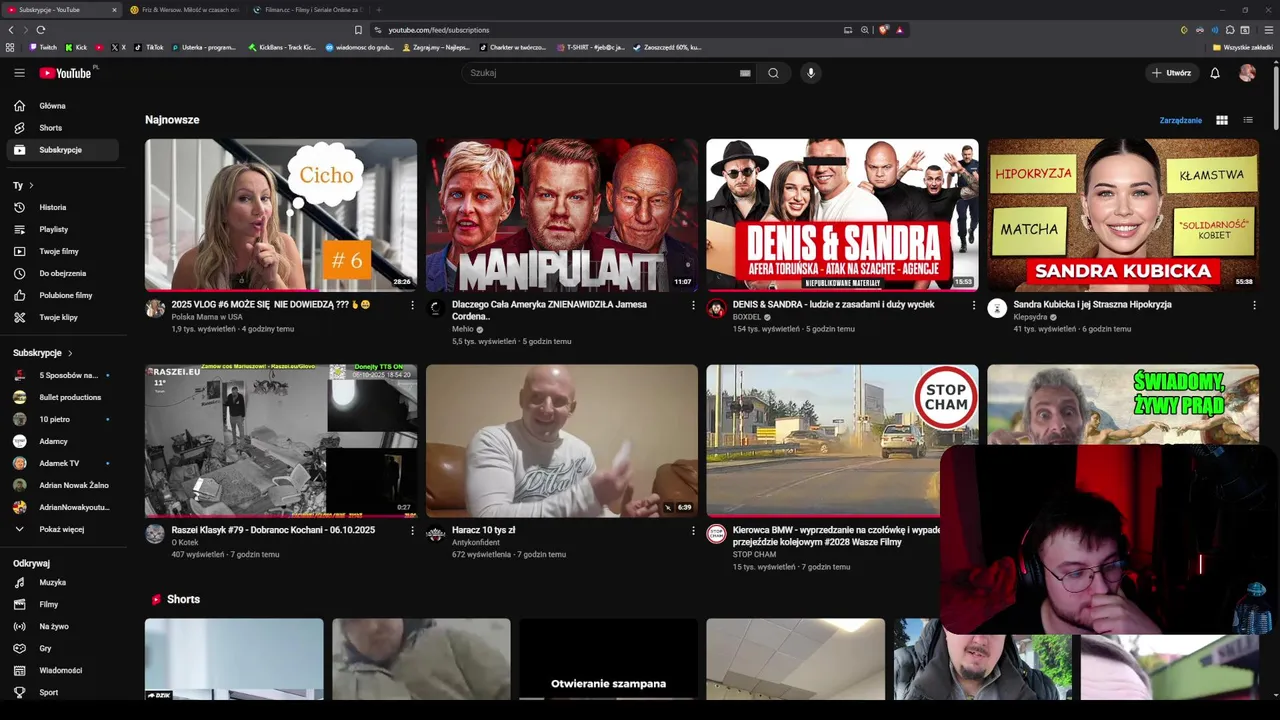Click the YouTube logo
1280x720 pixels.
(x=65, y=73)
